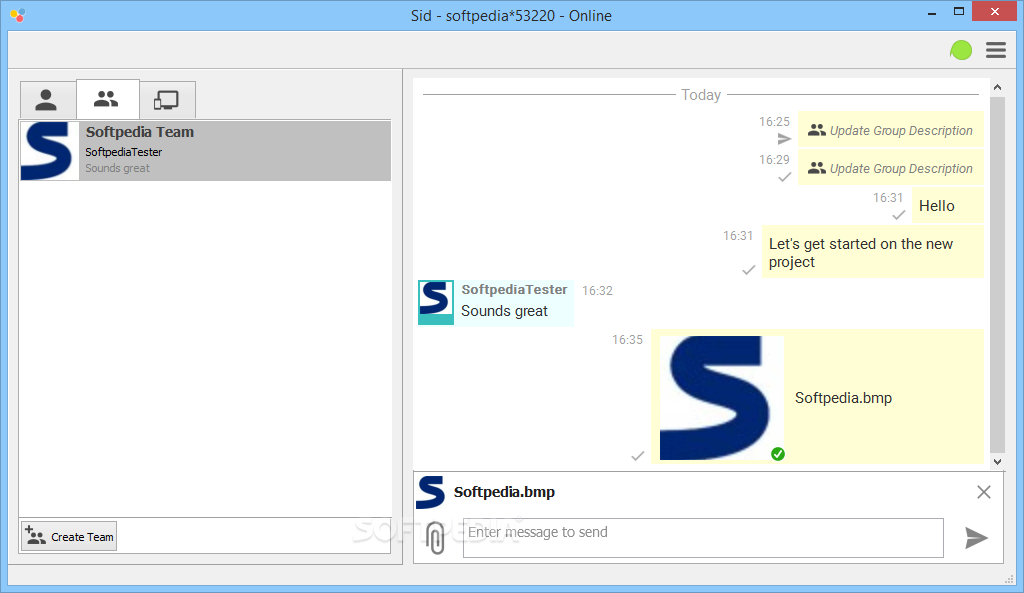Click the SoftpediaTester sender name
1024x593 pixels.
click(514, 289)
